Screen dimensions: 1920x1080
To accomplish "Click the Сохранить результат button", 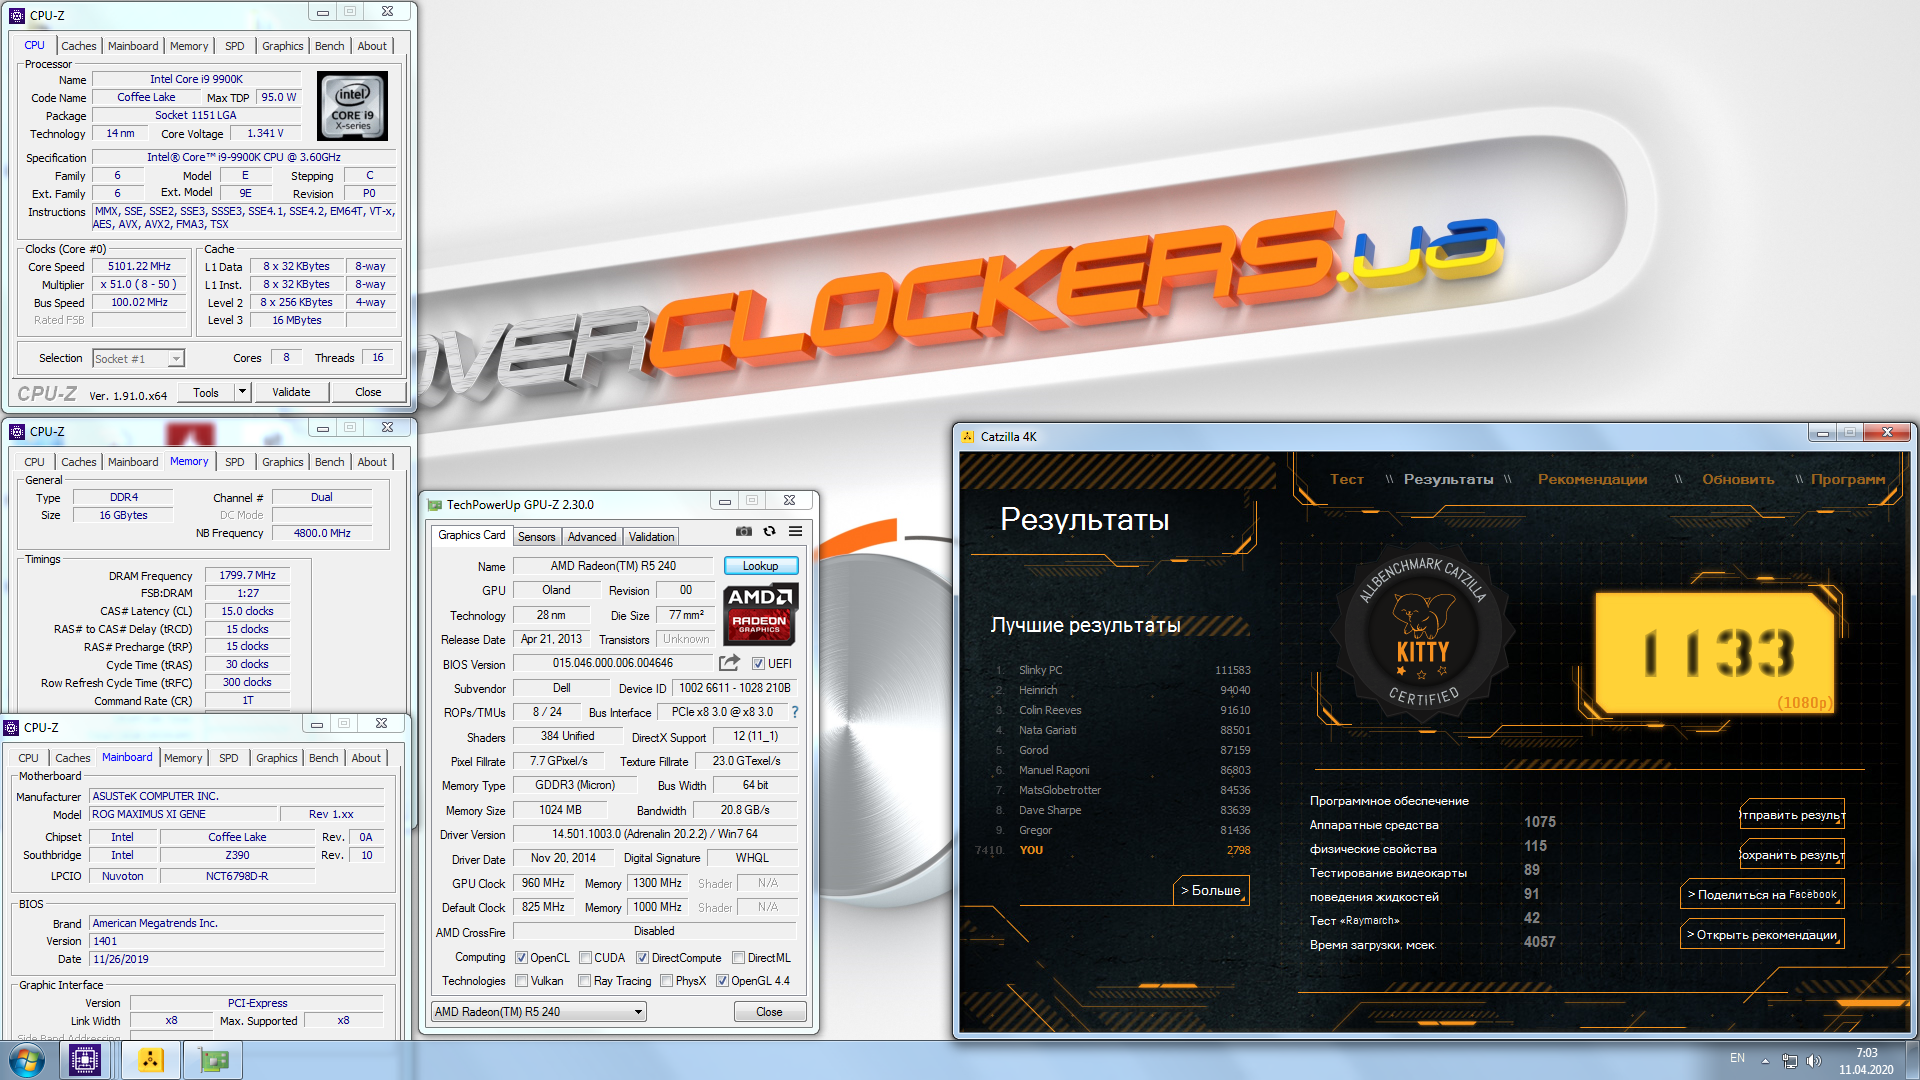I will coord(1792,855).
